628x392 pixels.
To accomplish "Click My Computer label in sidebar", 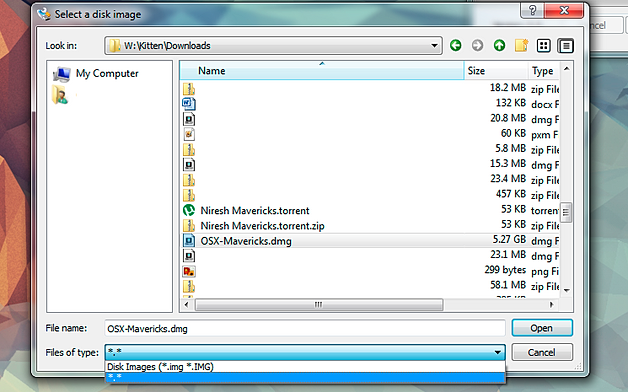I will pos(107,74).
